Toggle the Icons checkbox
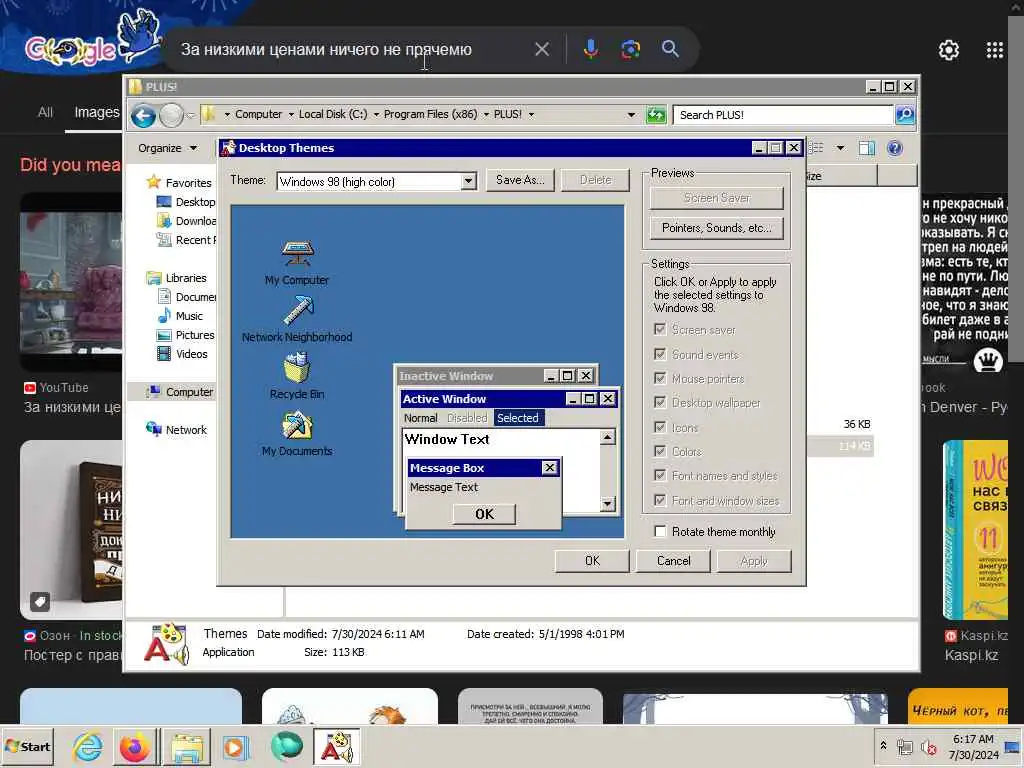 click(660, 427)
